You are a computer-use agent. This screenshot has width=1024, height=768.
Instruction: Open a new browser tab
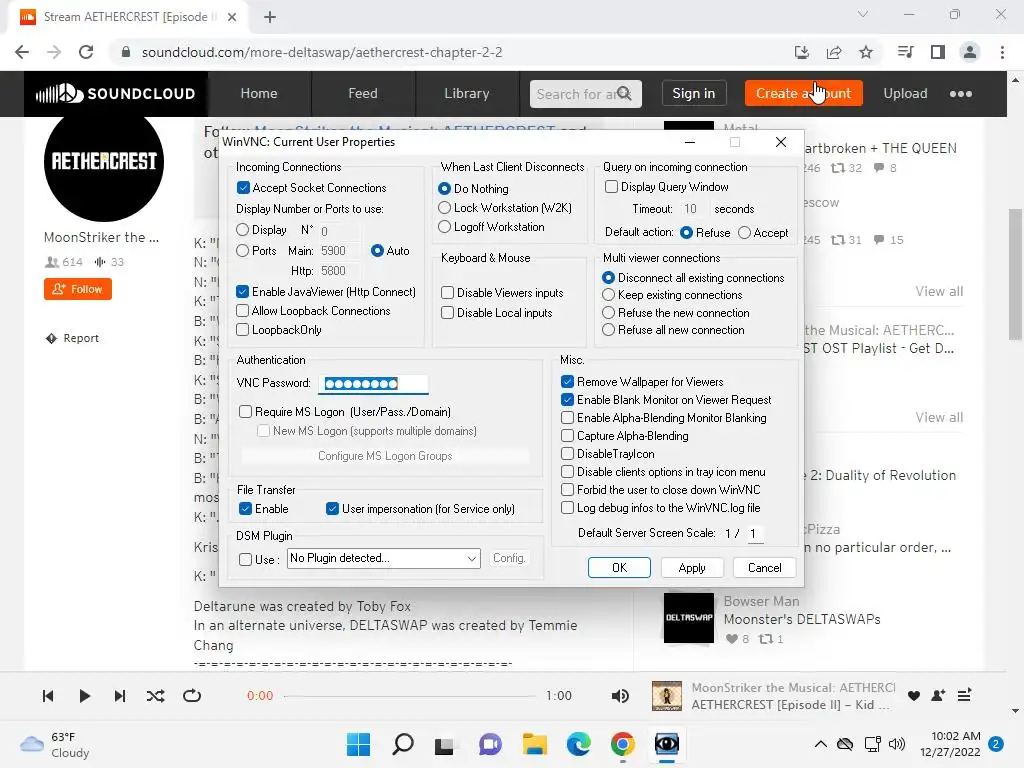270,17
